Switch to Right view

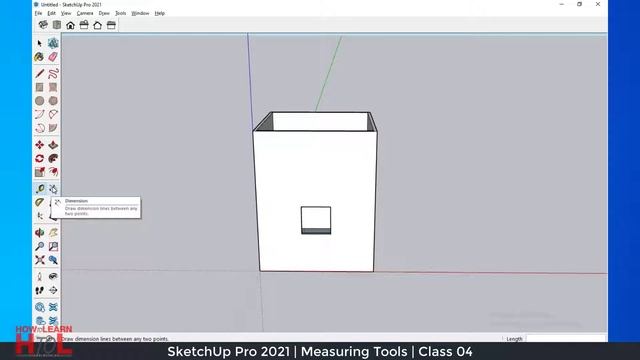[x=84, y=25]
